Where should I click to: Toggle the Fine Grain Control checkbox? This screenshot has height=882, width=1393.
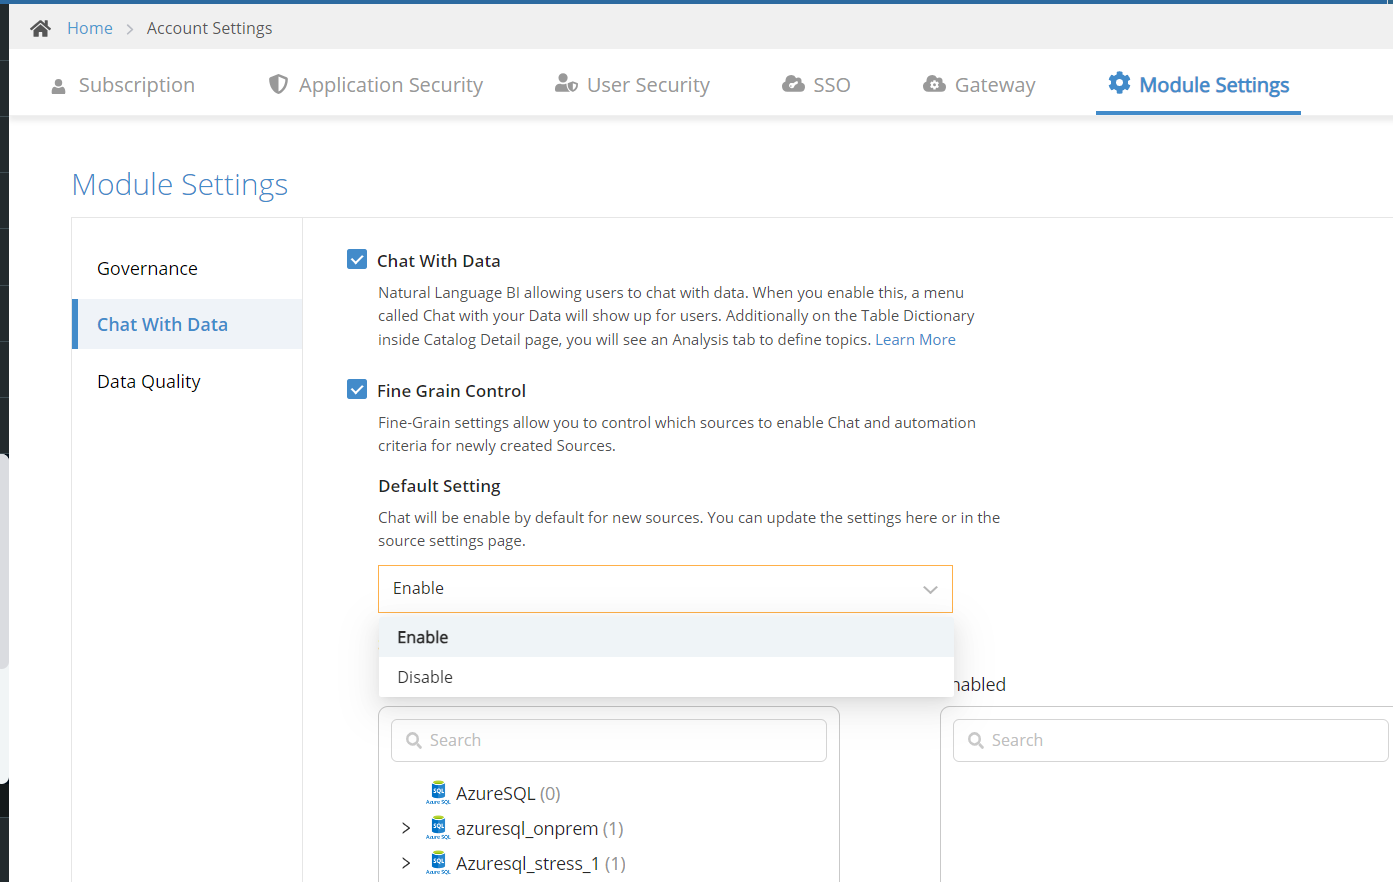tap(357, 390)
